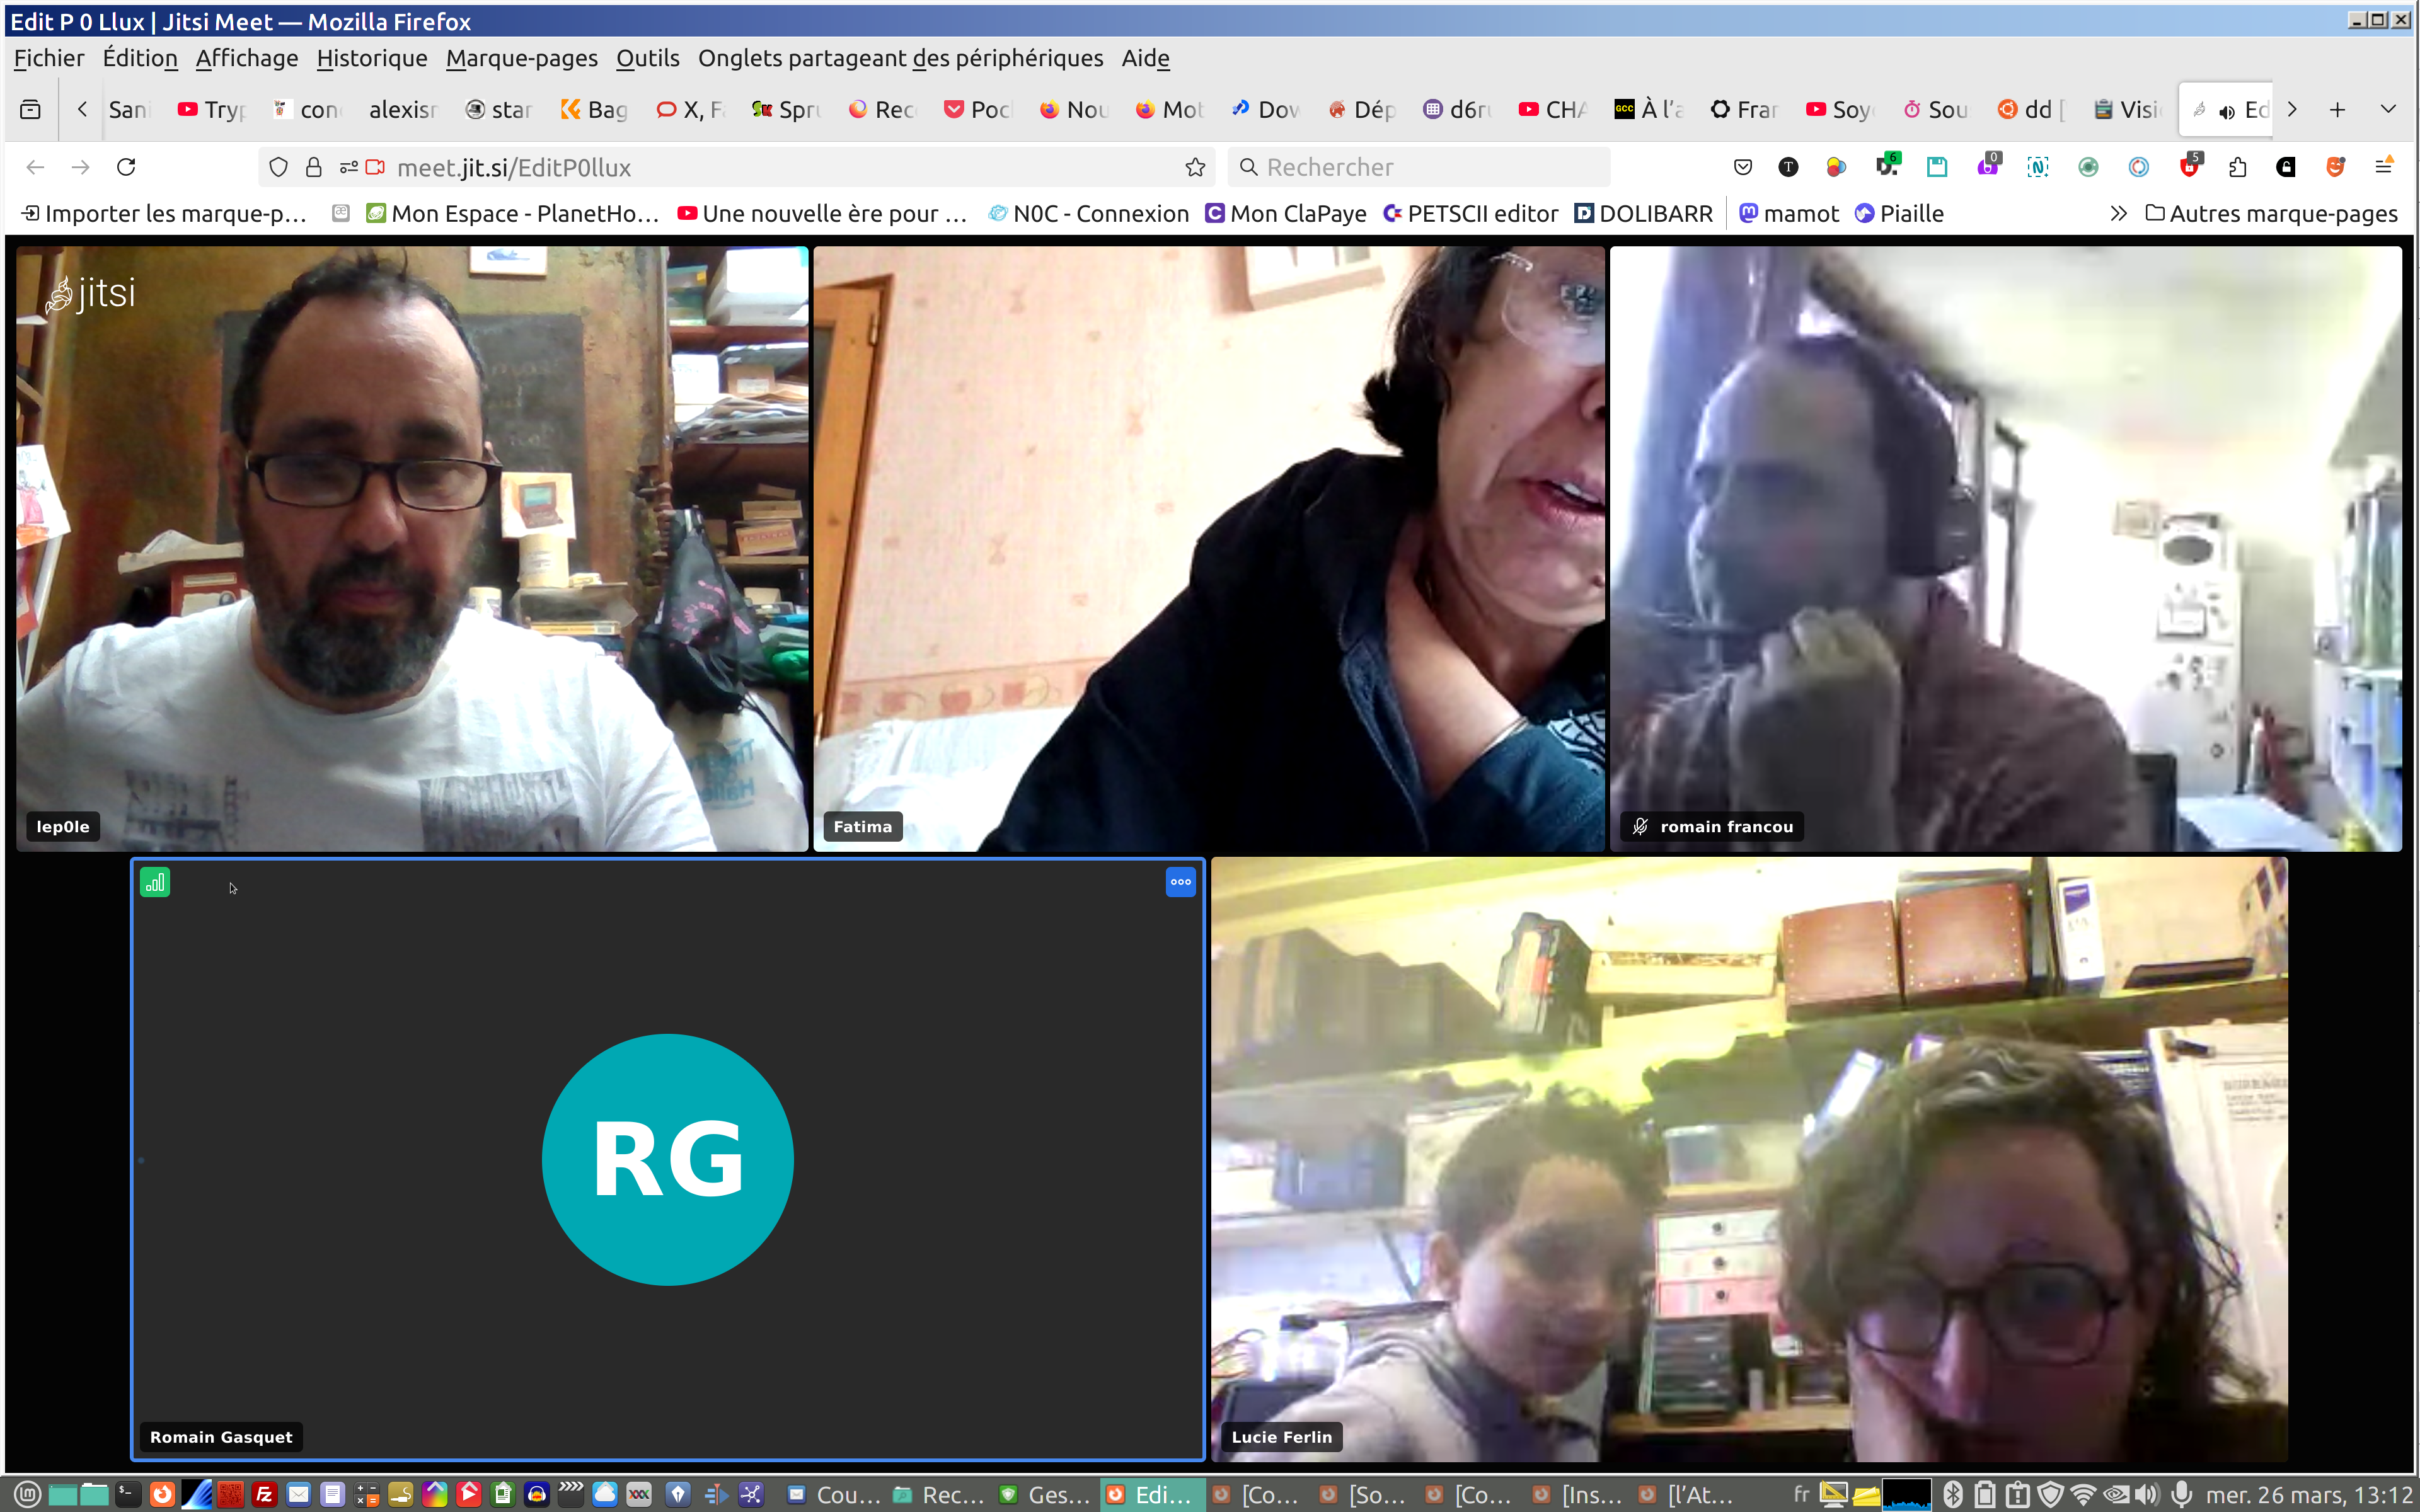Open the Historique menu
The height and width of the screenshot is (1512, 2420).
[371, 58]
